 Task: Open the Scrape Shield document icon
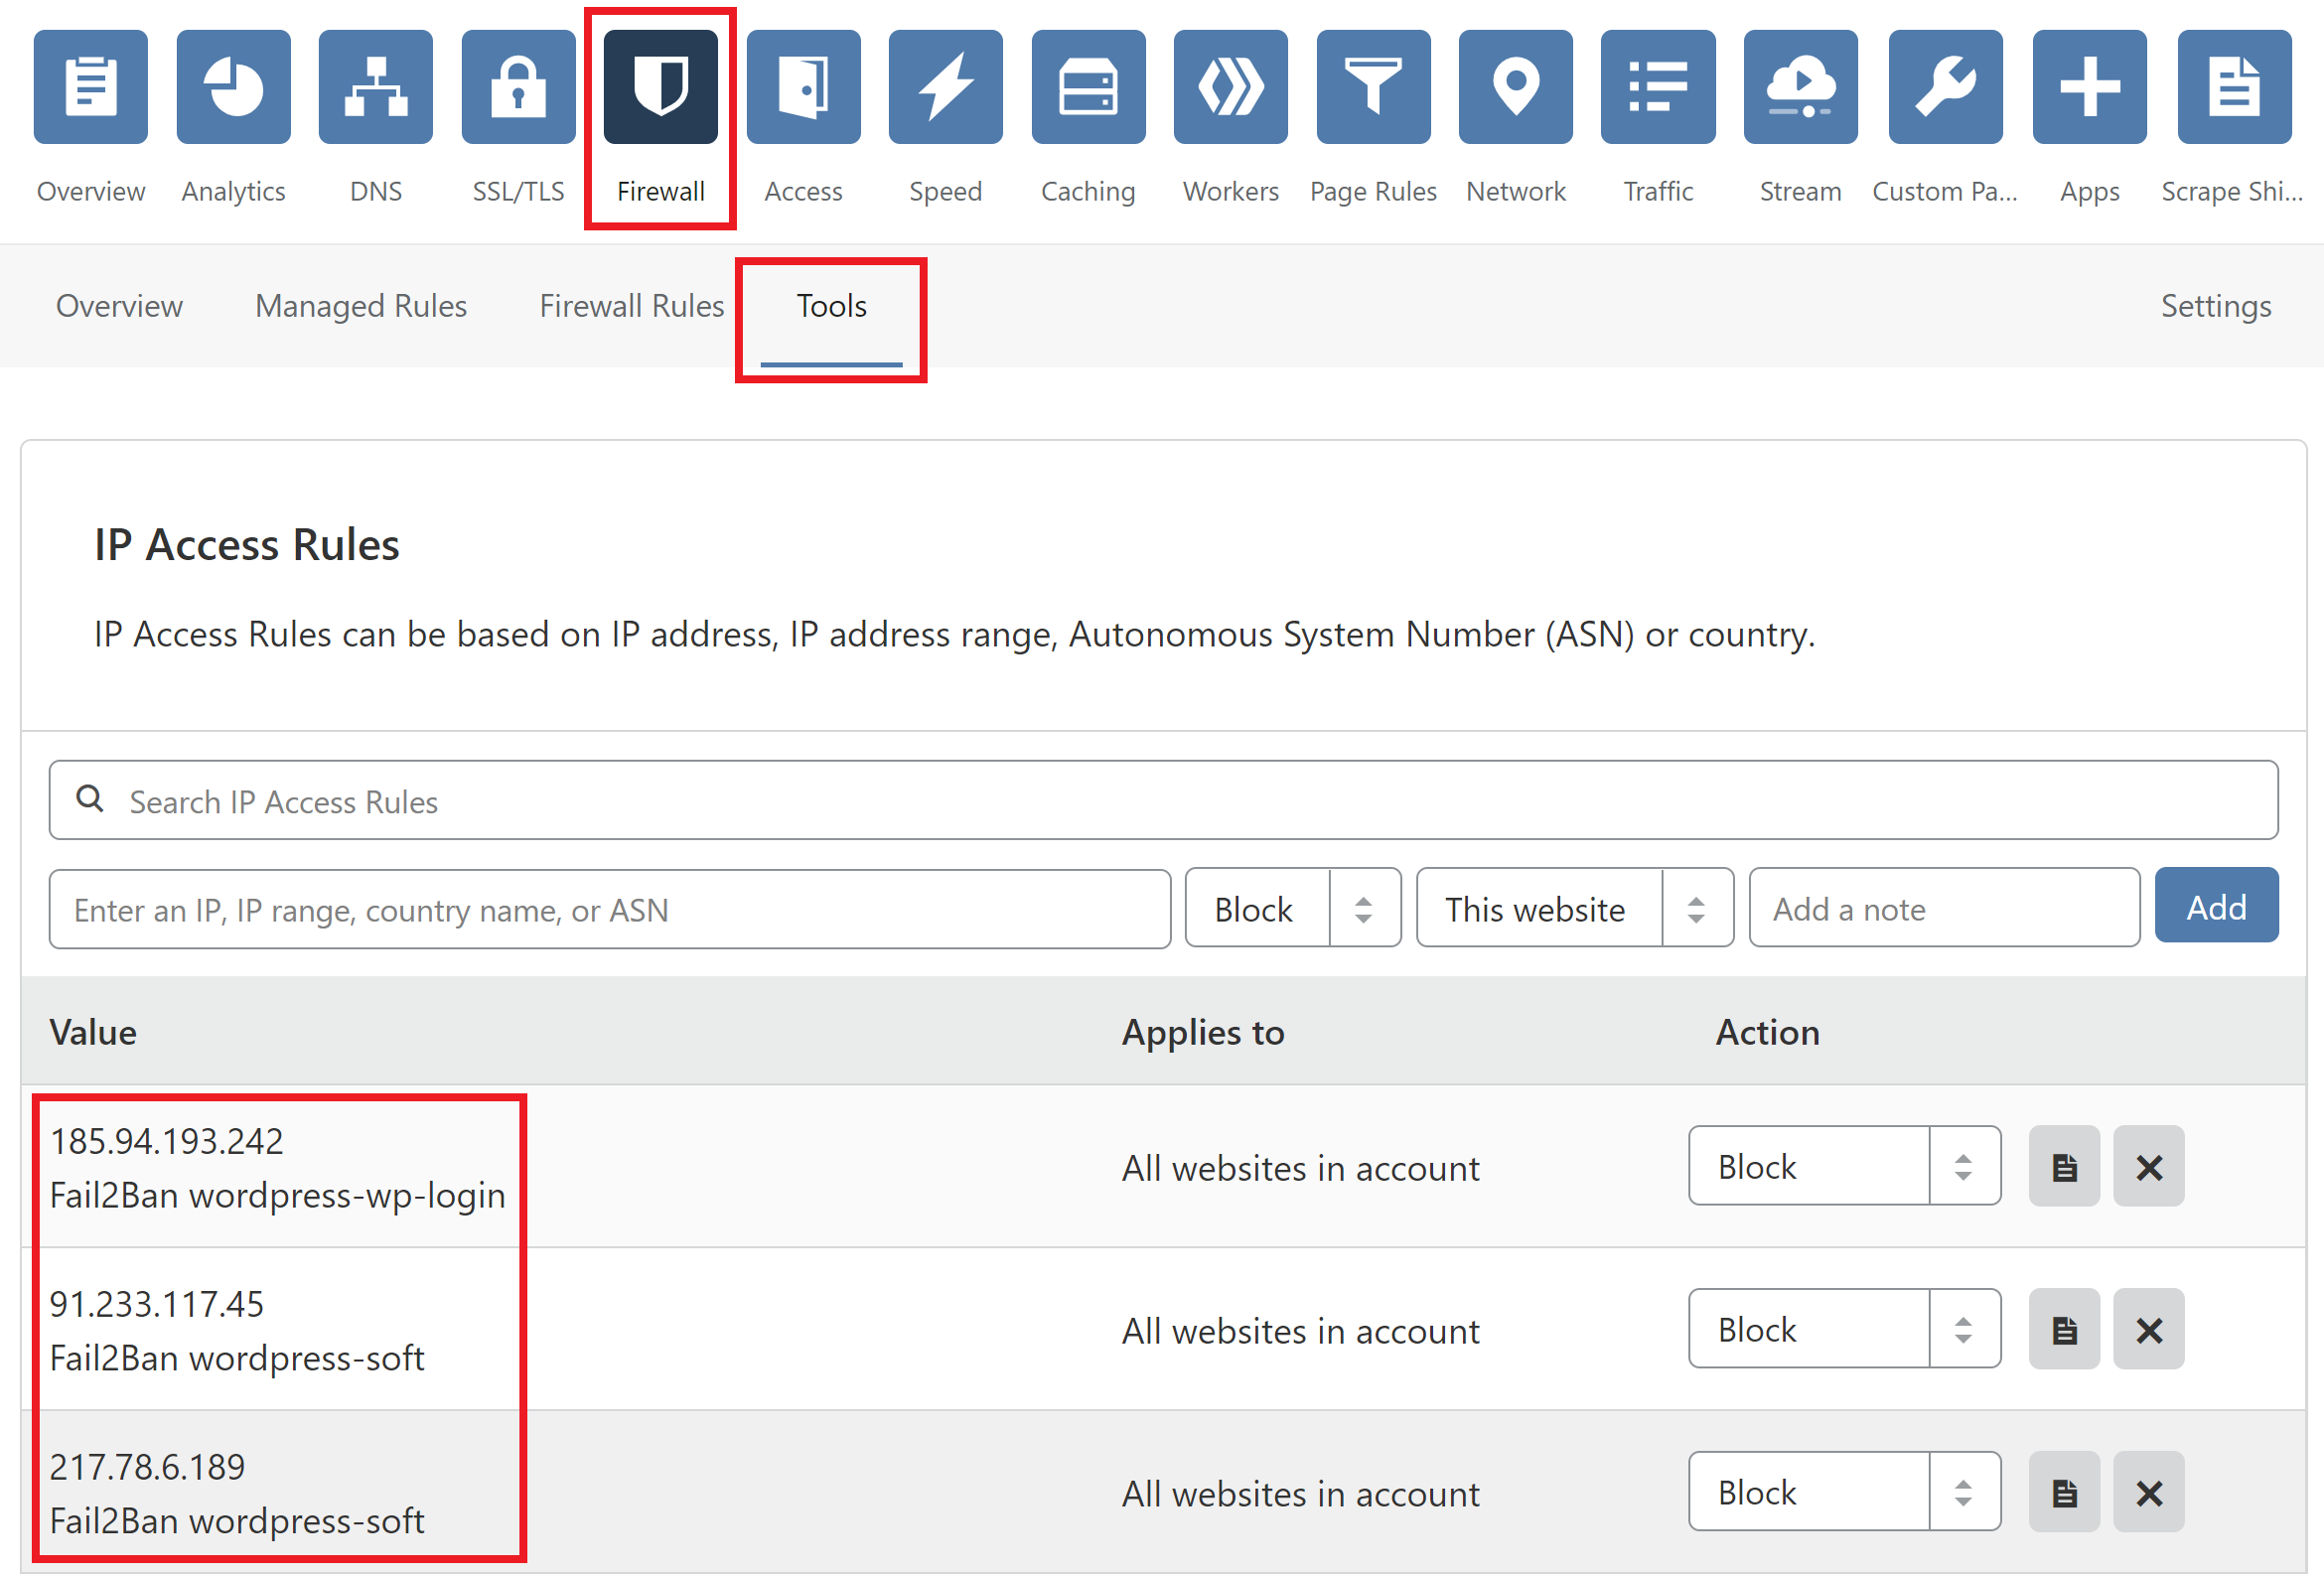(2235, 87)
